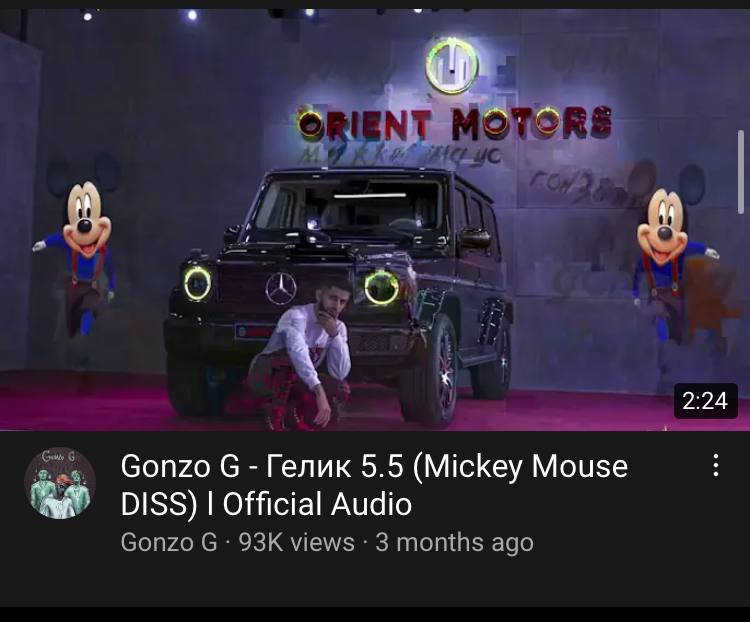Select the left Mickey Mouse figure

(77, 254)
